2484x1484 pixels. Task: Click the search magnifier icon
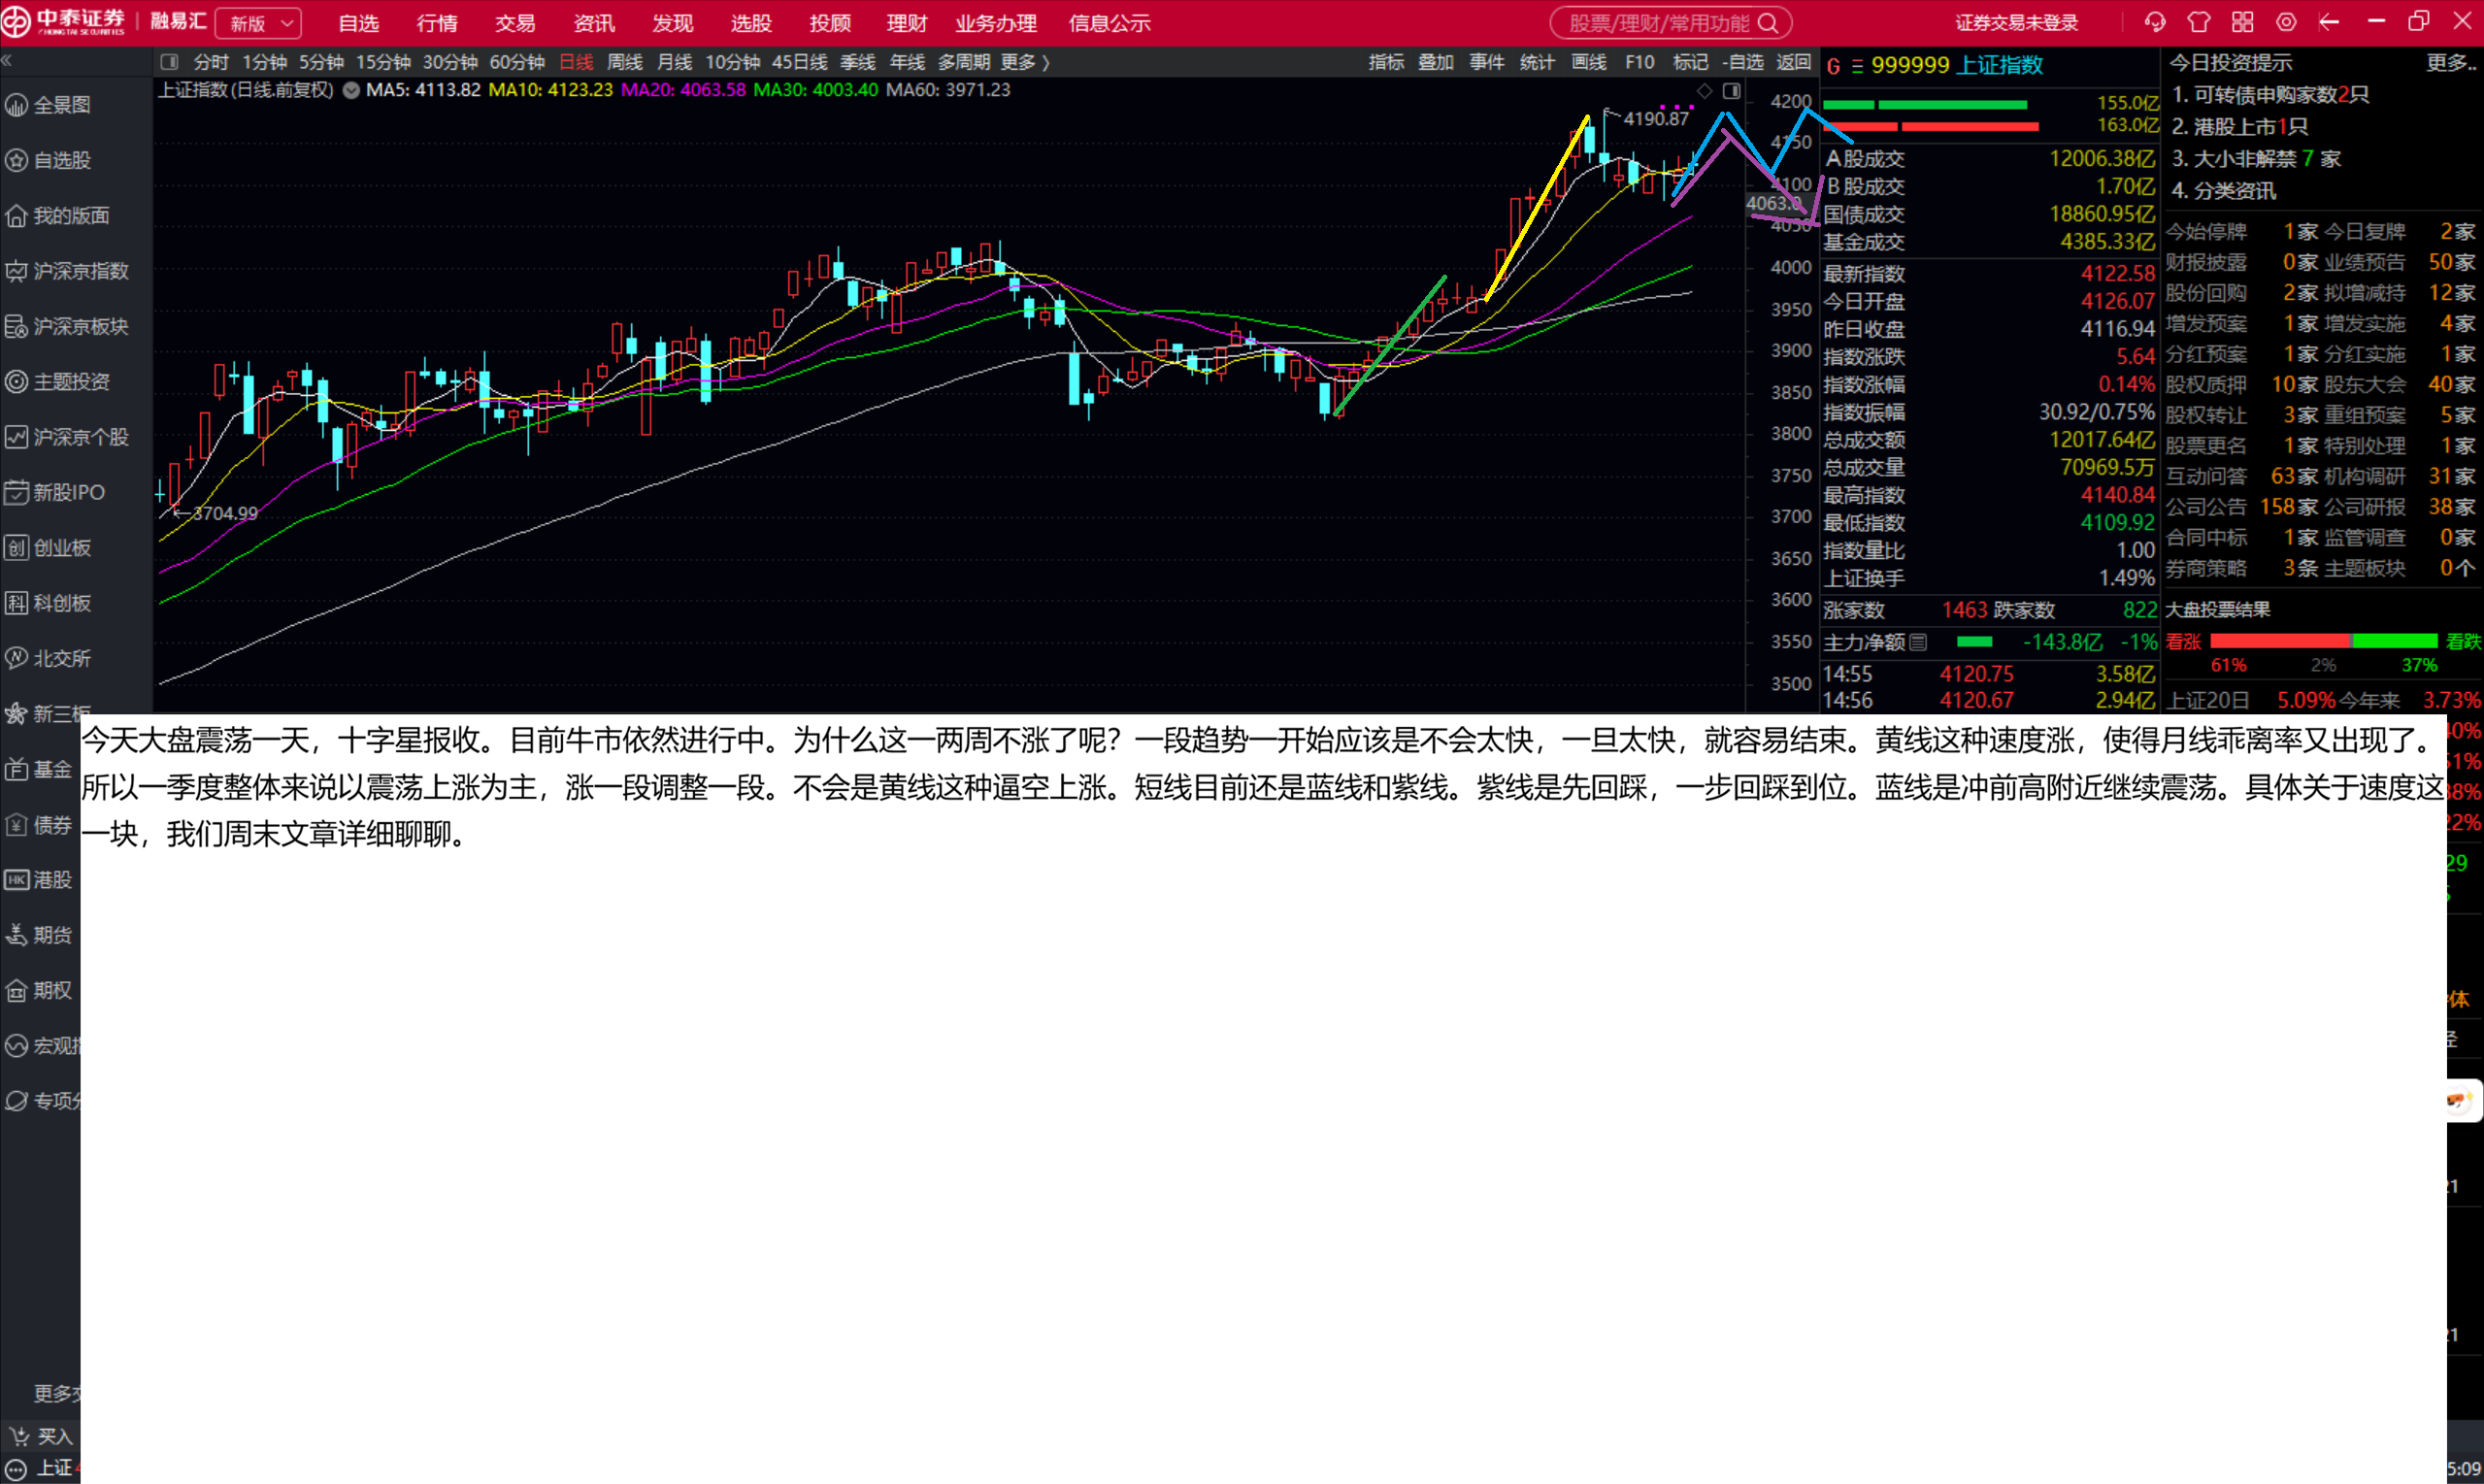[1768, 23]
